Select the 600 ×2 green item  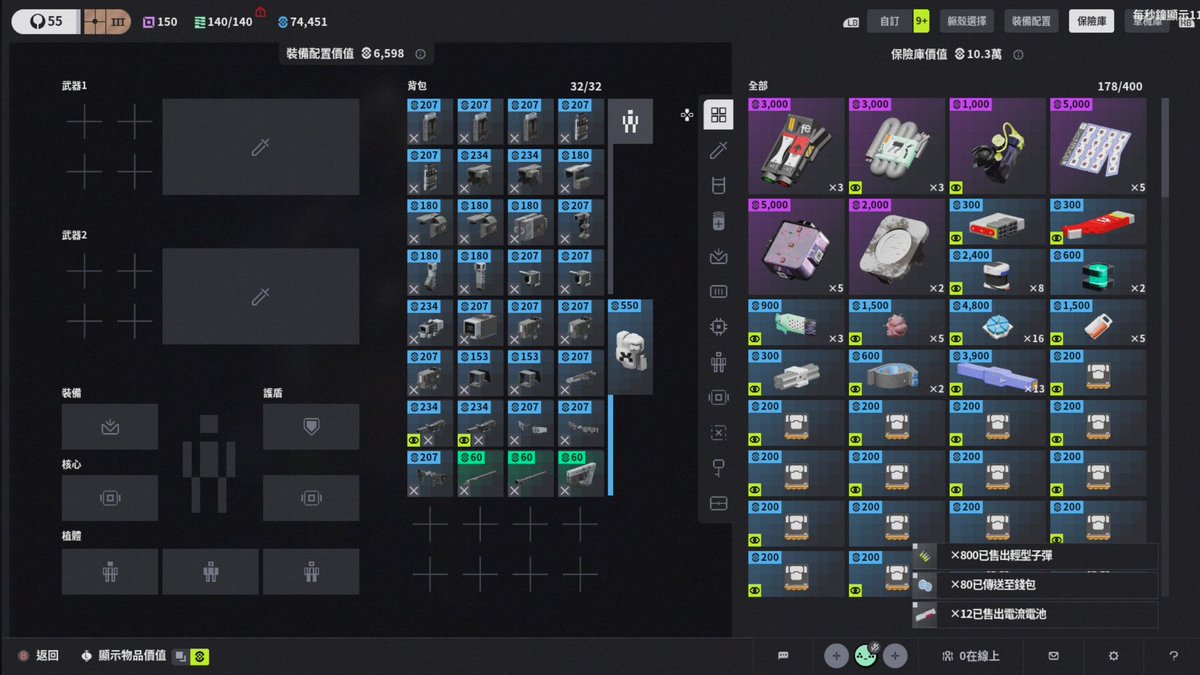[x=1098, y=272]
